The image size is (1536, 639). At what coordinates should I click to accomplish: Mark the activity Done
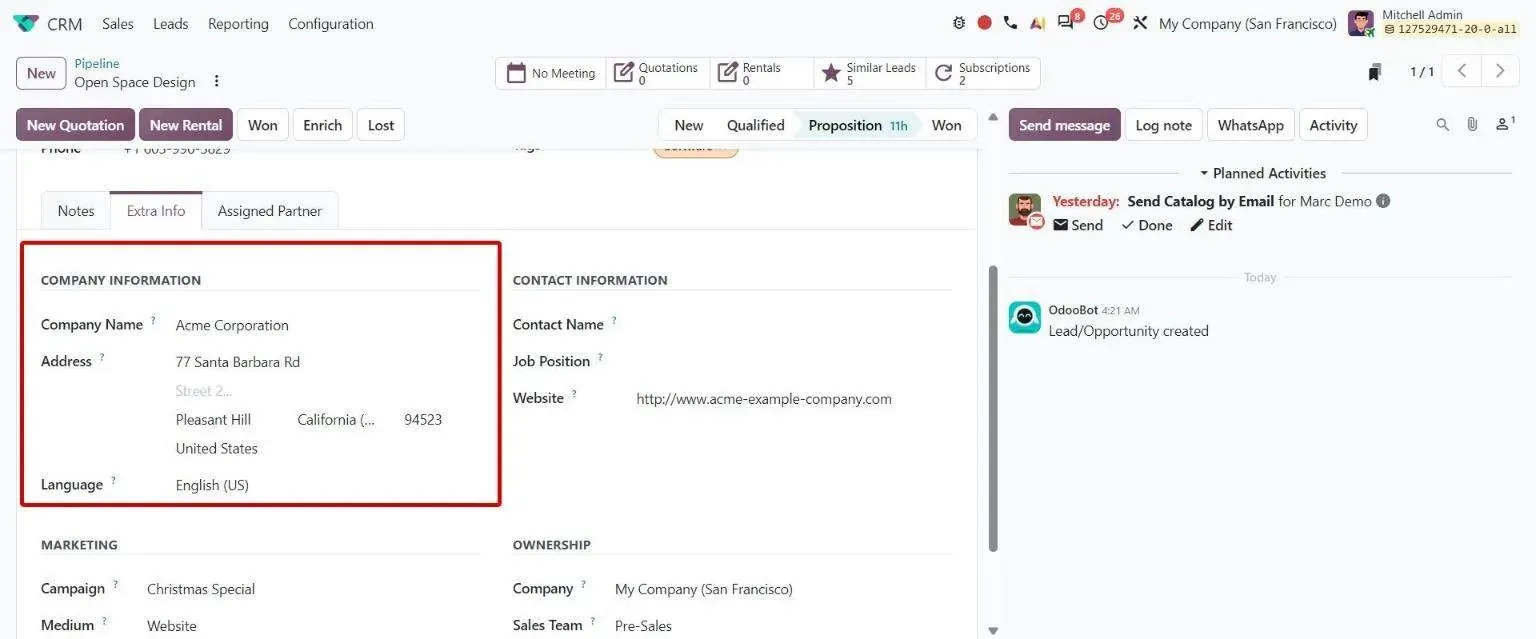(x=1146, y=225)
